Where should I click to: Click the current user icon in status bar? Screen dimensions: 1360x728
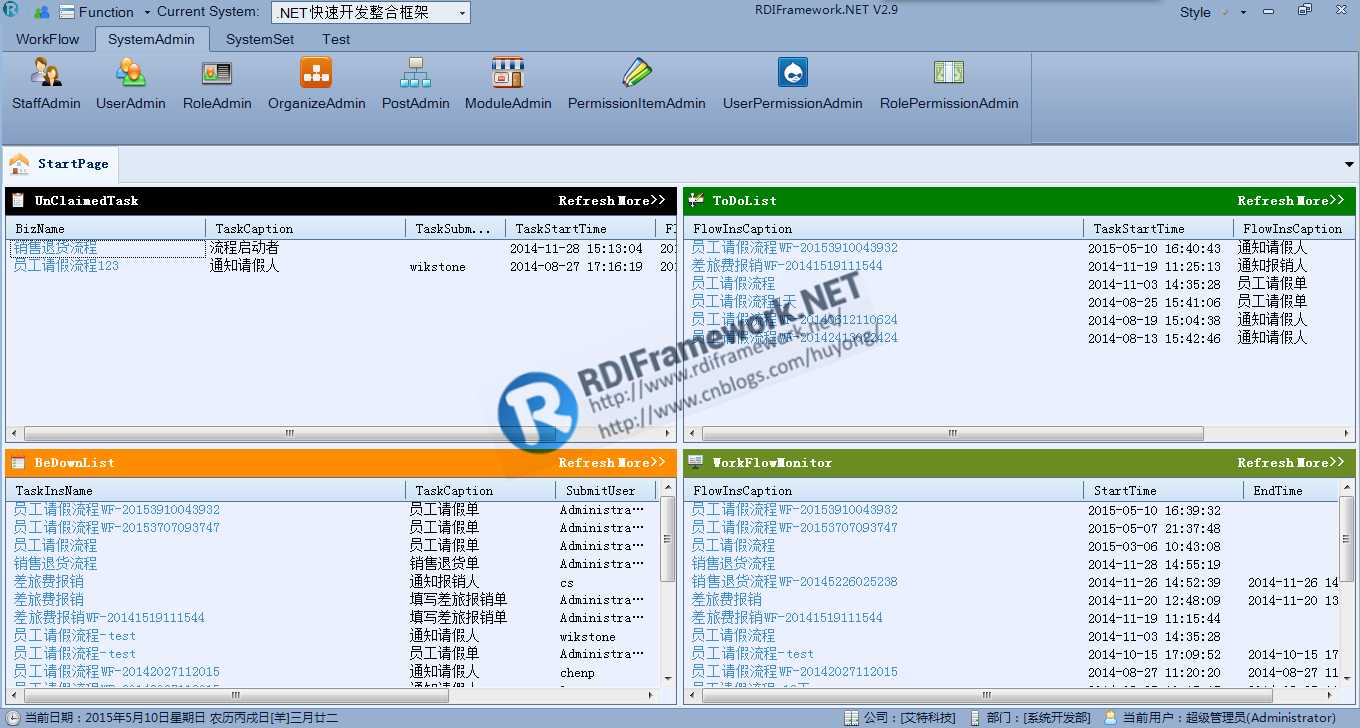[1110, 718]
